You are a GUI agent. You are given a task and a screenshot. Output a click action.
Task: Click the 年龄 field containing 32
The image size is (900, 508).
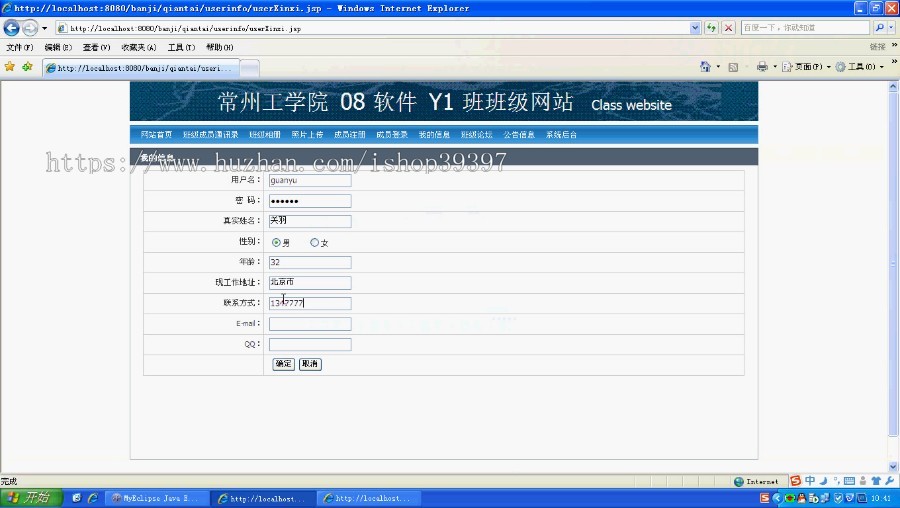[310, 262]
